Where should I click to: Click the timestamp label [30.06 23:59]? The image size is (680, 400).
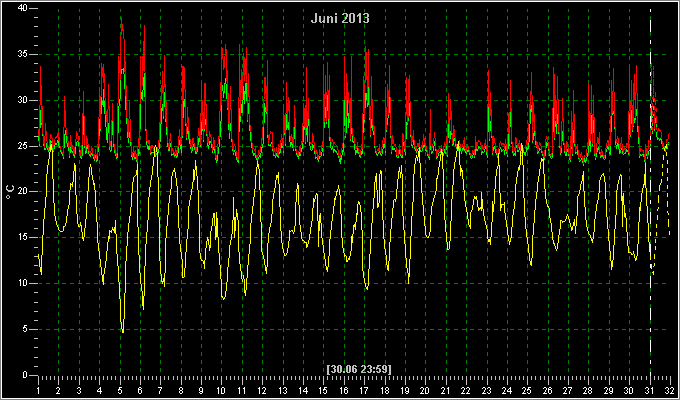[359, 369]
